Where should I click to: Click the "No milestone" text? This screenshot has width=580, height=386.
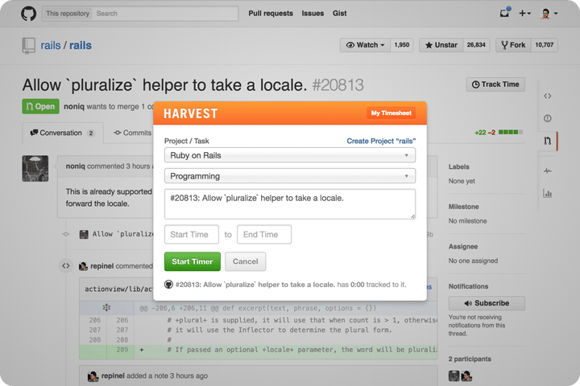468,221
